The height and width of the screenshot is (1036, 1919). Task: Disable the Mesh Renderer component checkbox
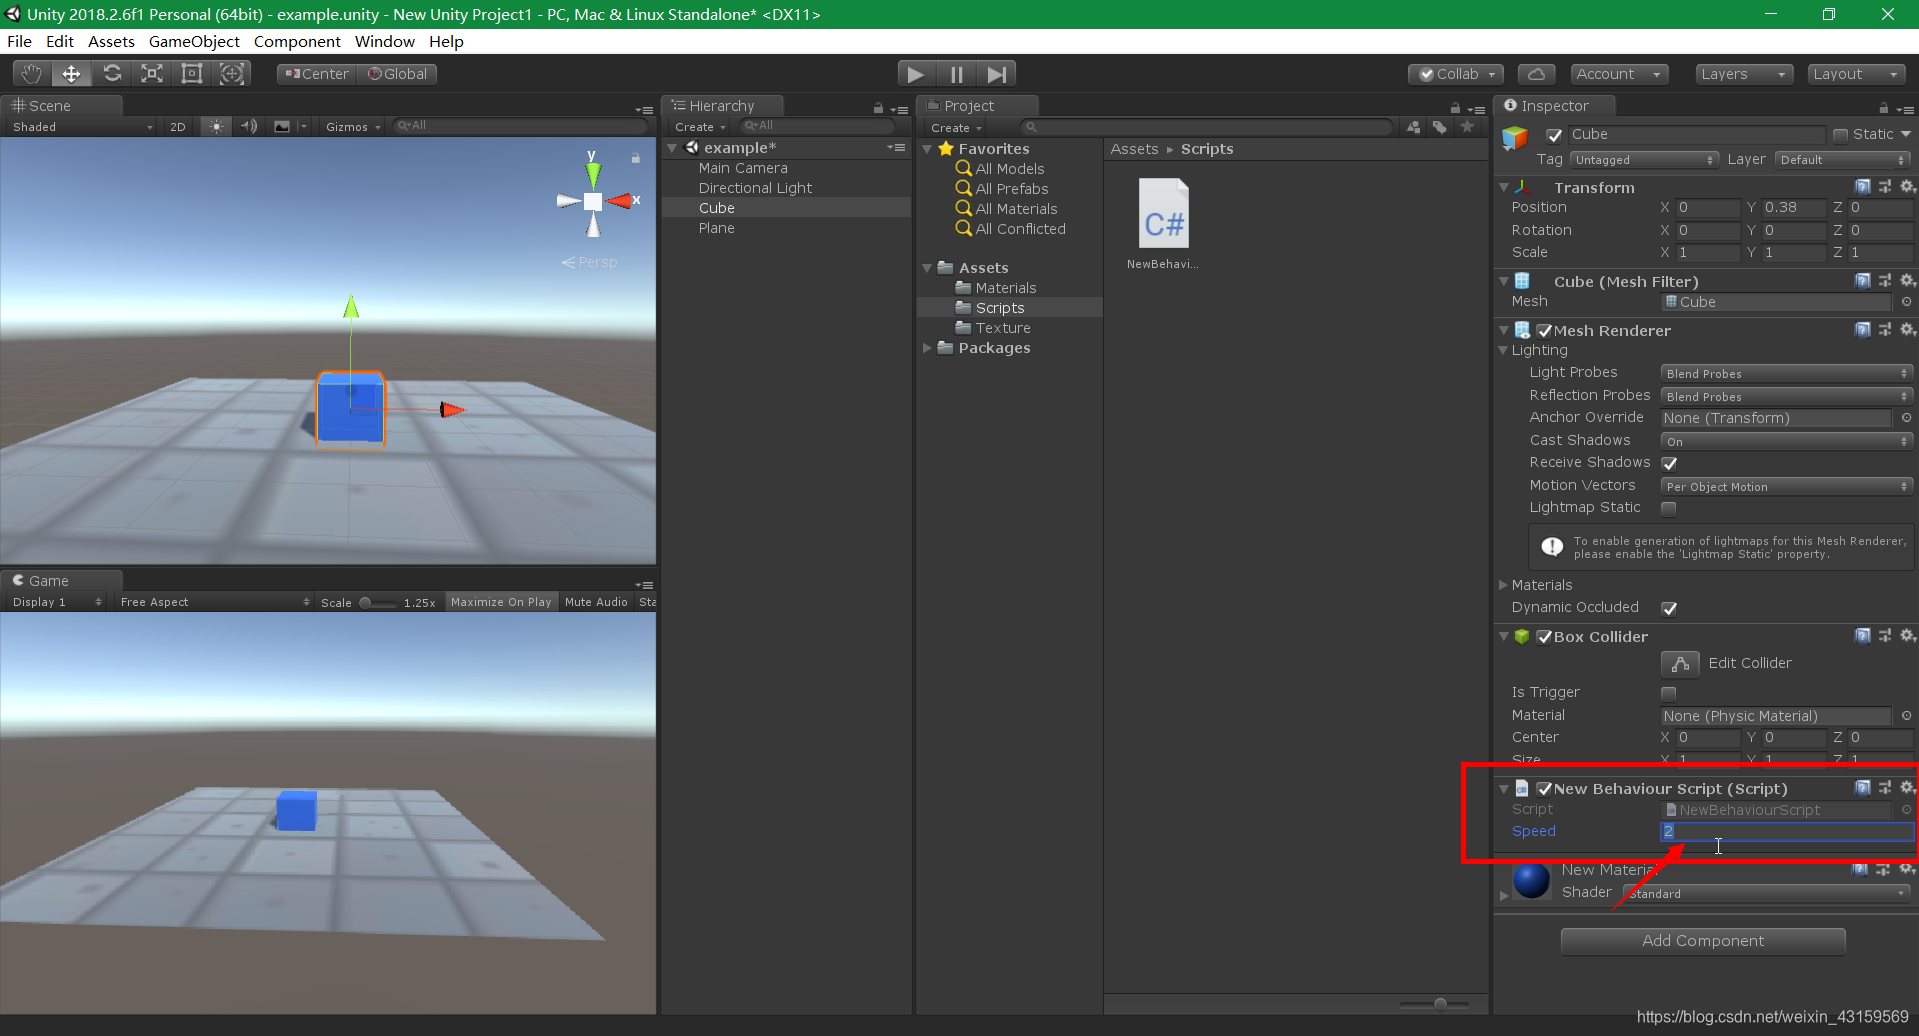click(x=1544, y=331)
